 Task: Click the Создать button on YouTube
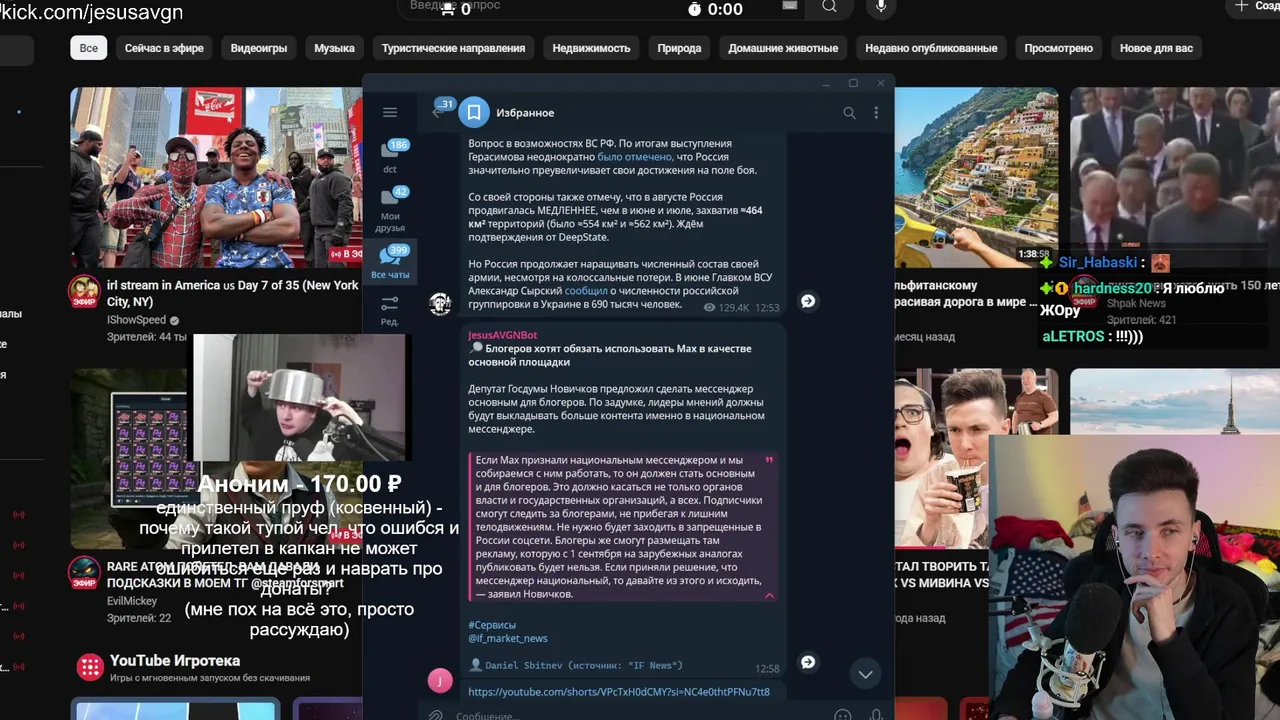1254,7
